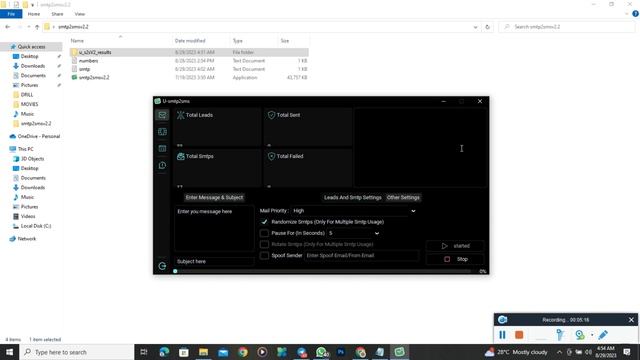This screenshot has width=640, height=360.
Task: Click the logout icon at sidebar bottom
Action: click(x=162, y=266)
